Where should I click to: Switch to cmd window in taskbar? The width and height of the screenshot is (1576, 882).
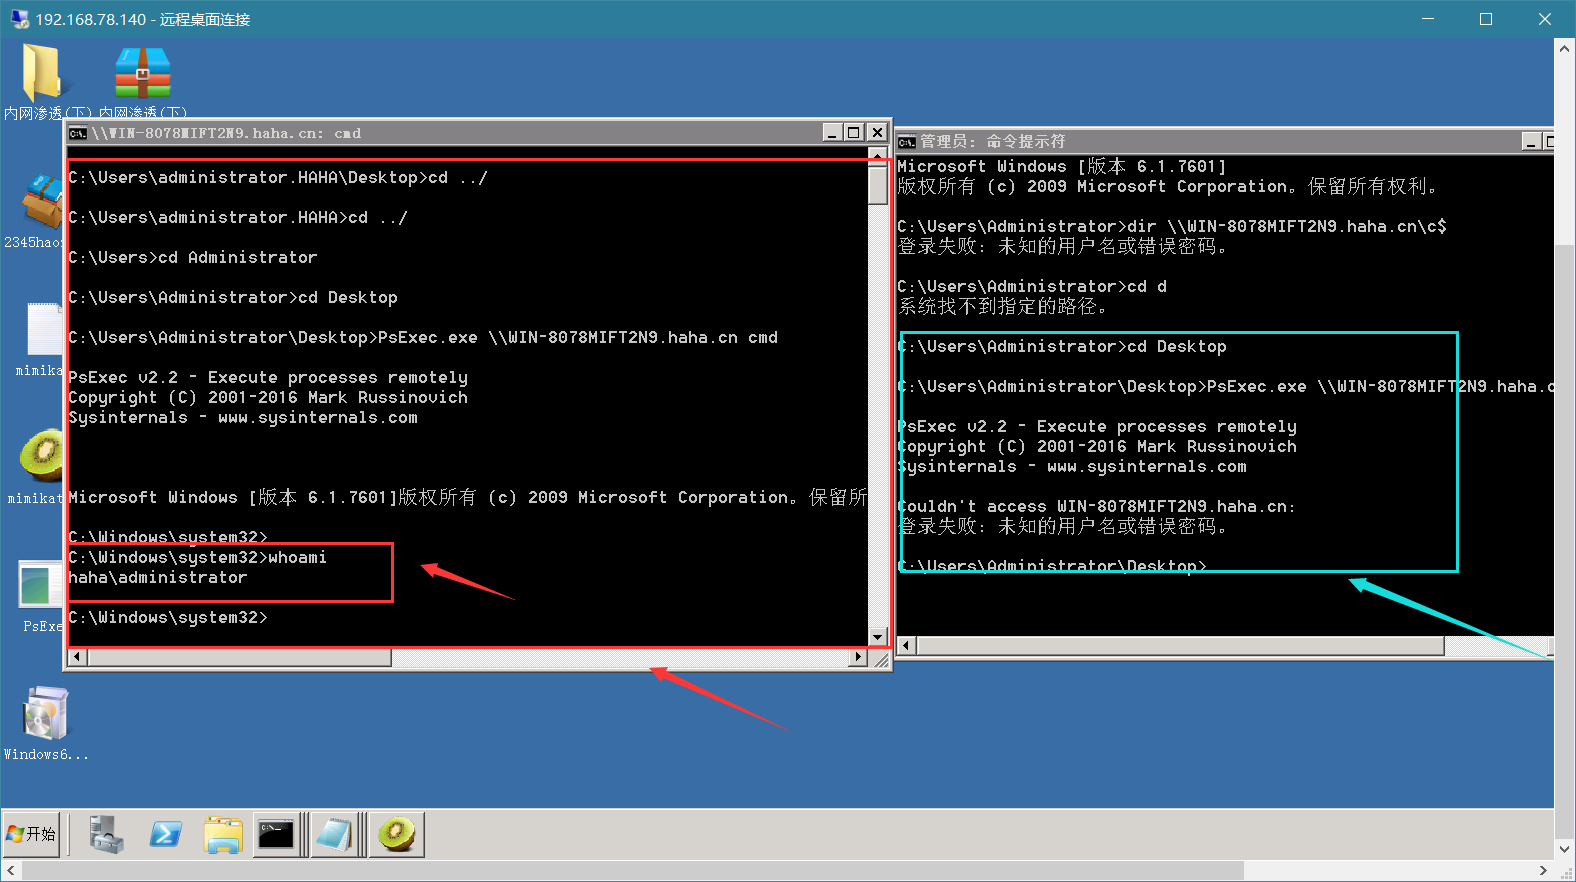click(276, 834)
